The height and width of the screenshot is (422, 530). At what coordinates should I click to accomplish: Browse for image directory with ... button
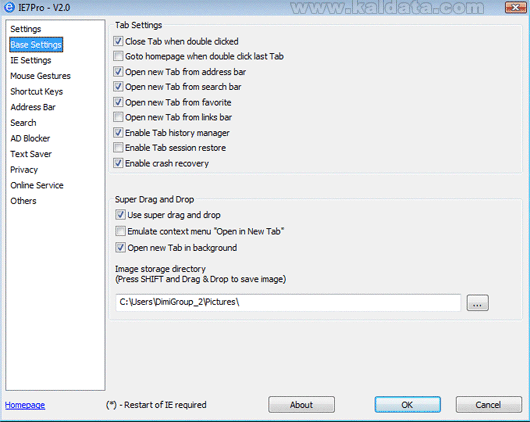(477, 303)
